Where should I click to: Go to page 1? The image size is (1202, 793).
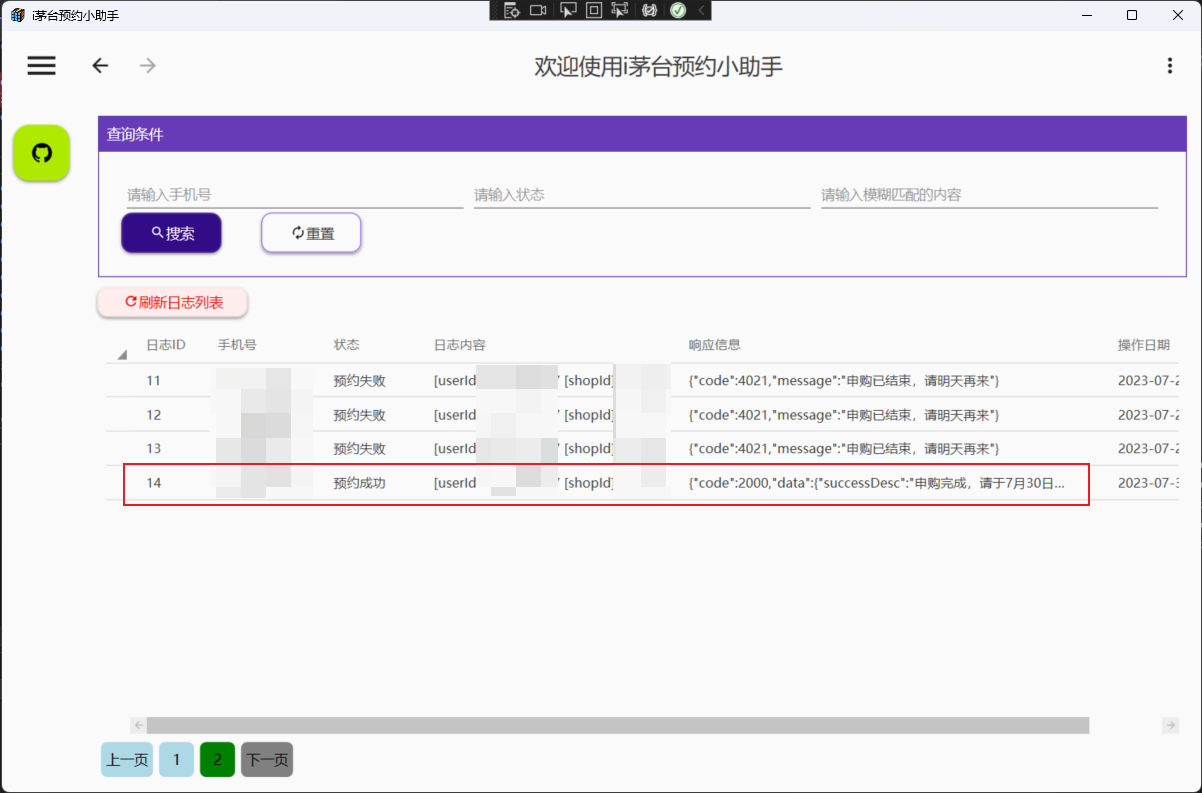pos(177,760)
